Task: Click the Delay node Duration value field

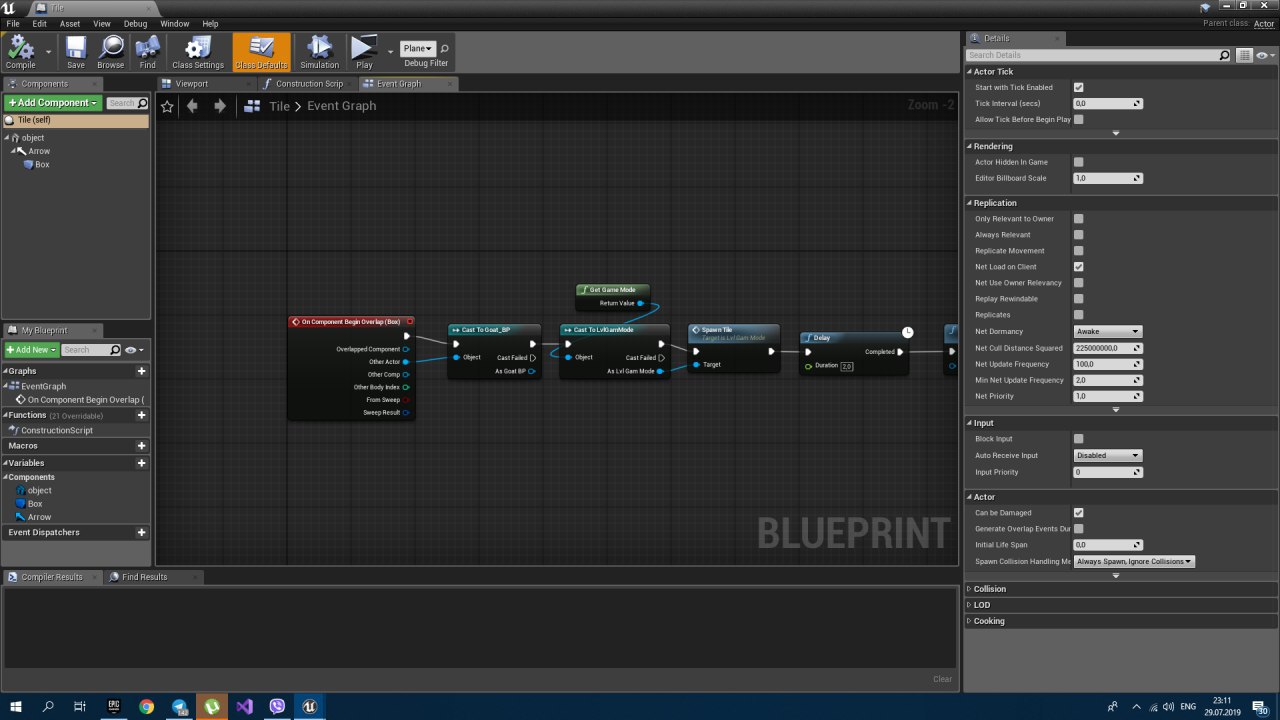Action: pos(846,366)
